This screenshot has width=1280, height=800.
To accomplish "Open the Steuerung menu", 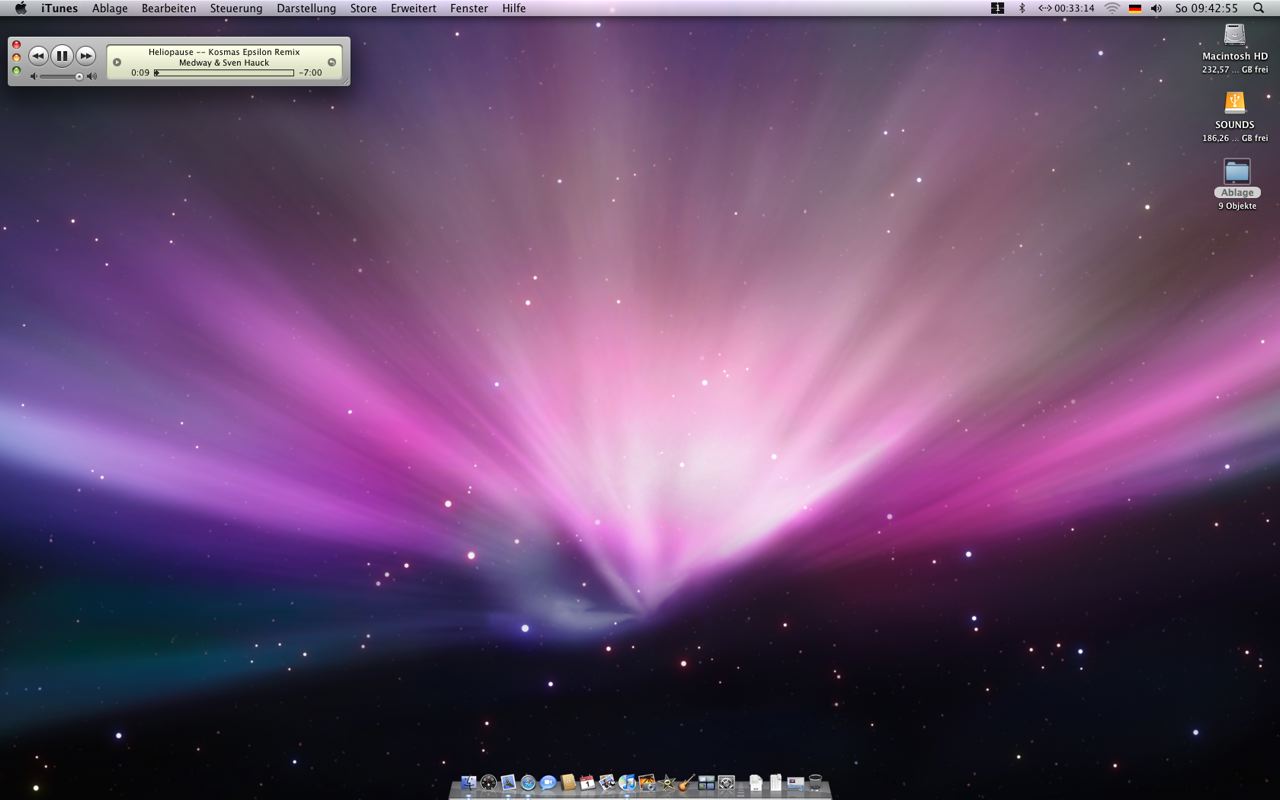I will point(236,8).
